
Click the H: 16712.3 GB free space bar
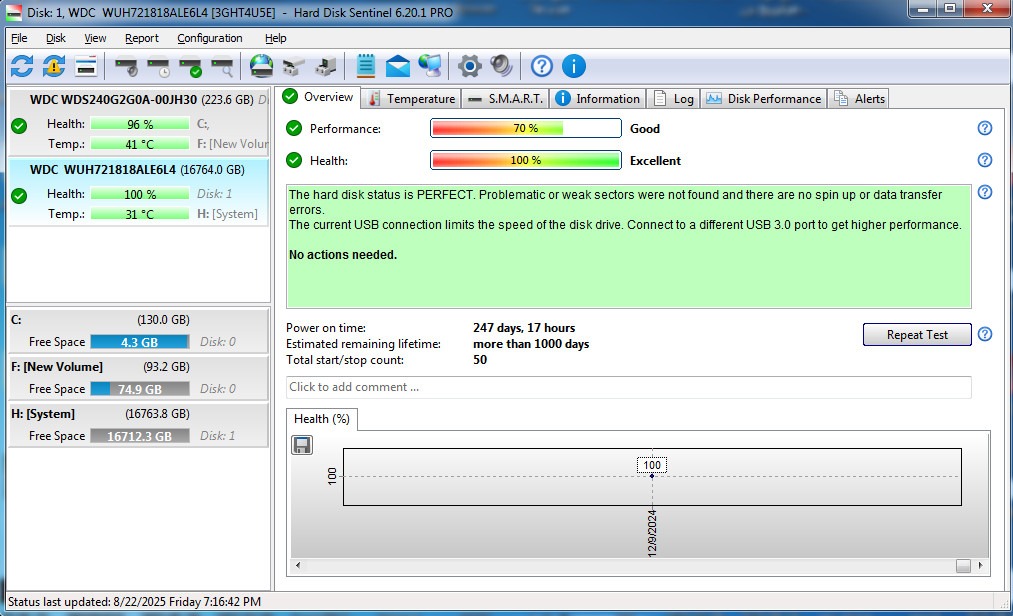coord(140,436)
